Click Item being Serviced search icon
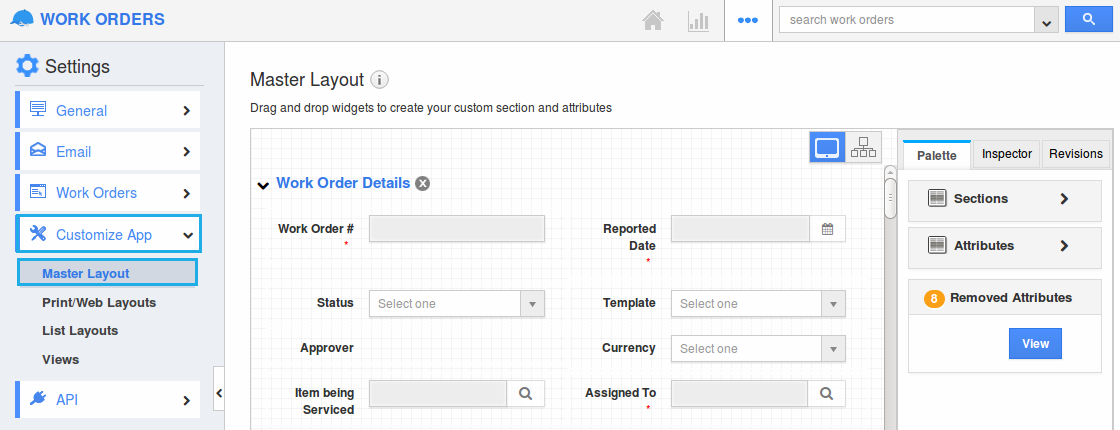The image size is (1120, 430). [525, 394]
